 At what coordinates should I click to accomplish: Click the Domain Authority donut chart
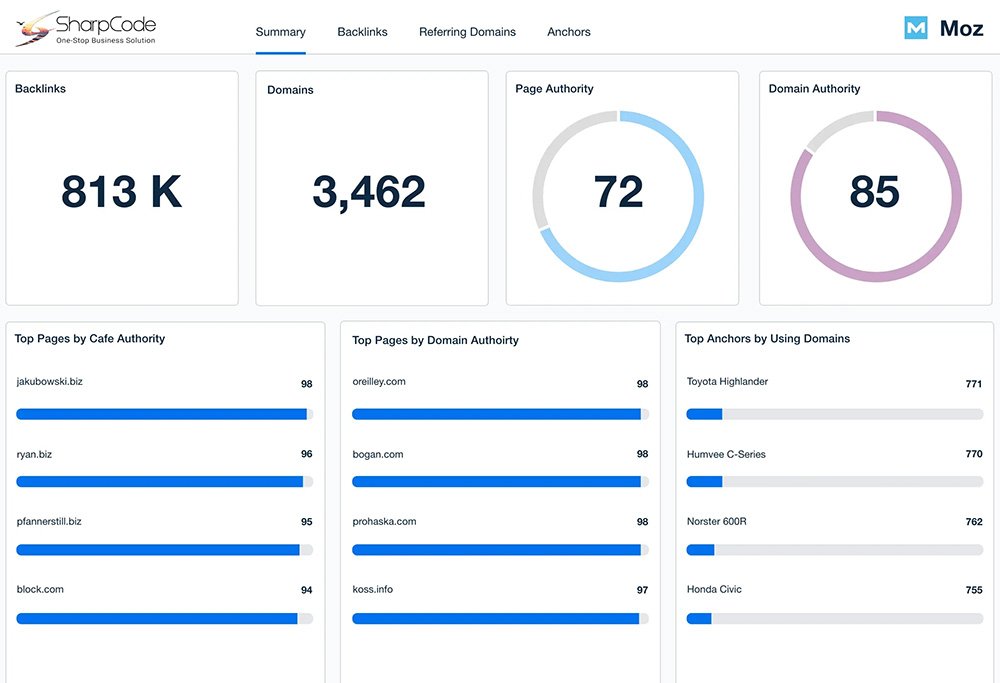(x=875, y=194)
